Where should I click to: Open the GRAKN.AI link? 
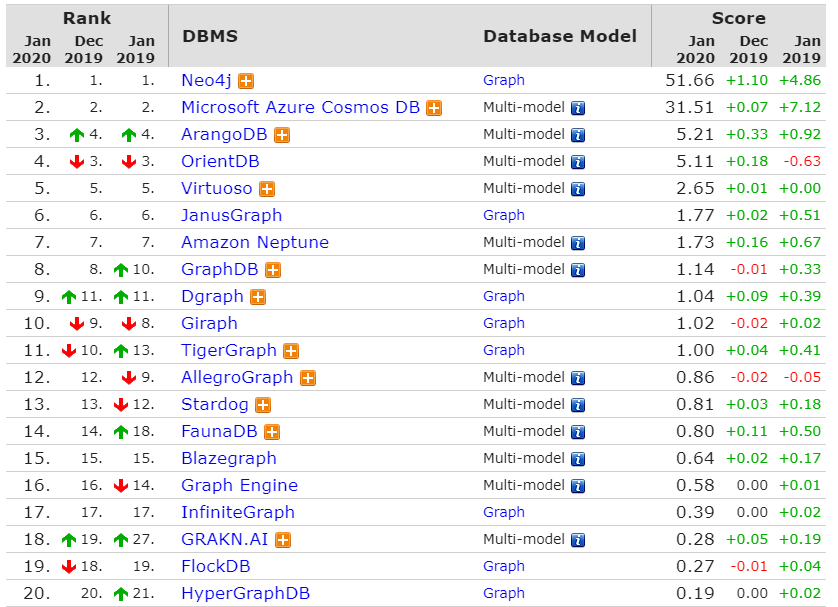(224, 539)
